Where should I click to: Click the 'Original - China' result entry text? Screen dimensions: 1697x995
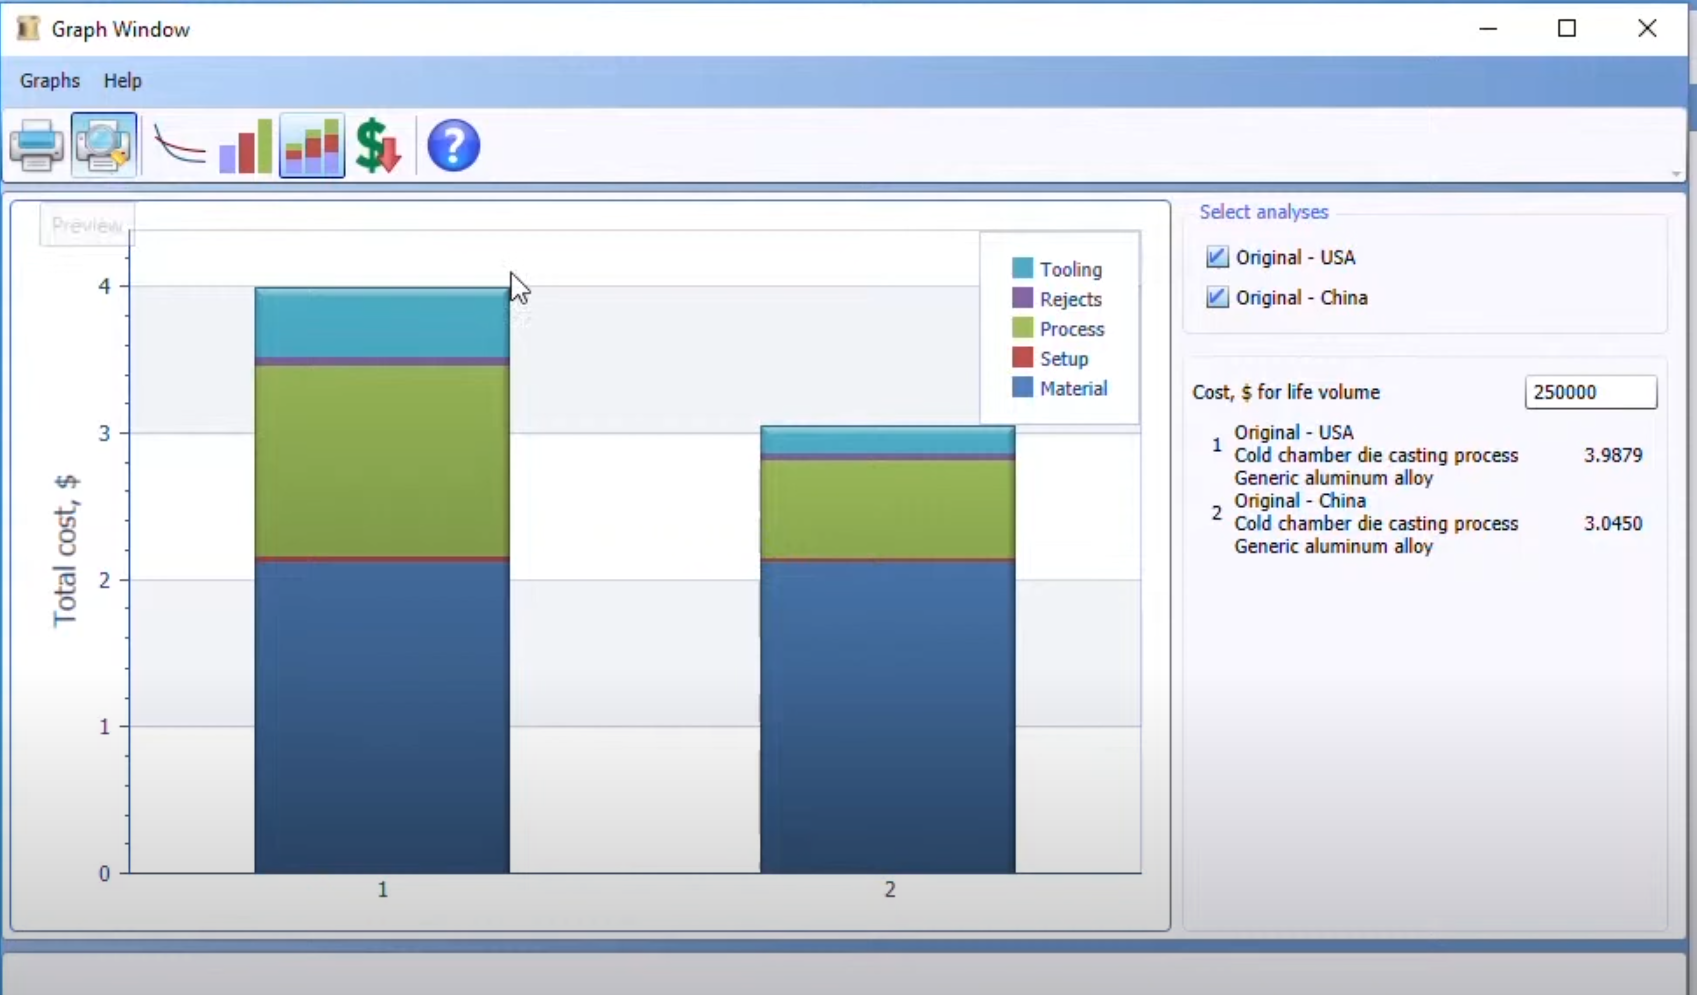click(x=1300, y=500)
